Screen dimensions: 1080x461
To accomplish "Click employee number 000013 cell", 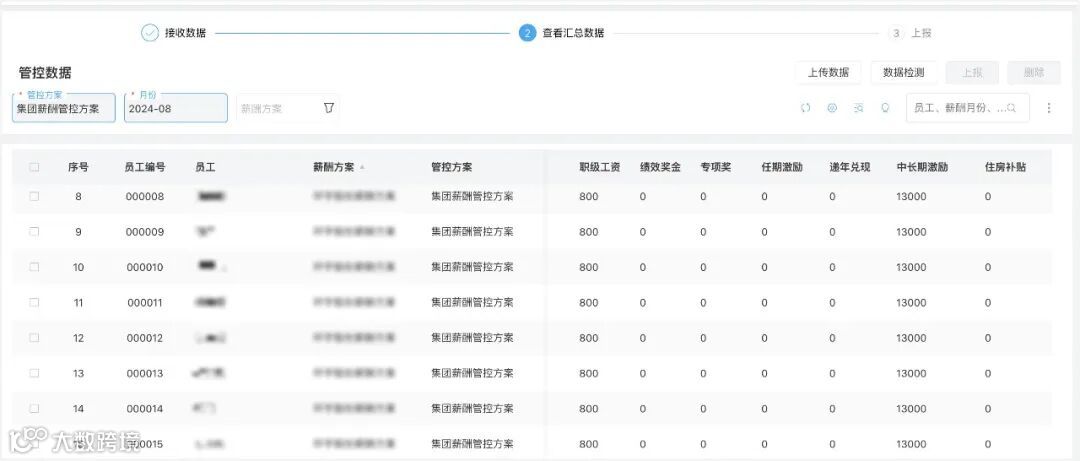I will (145, 373).
